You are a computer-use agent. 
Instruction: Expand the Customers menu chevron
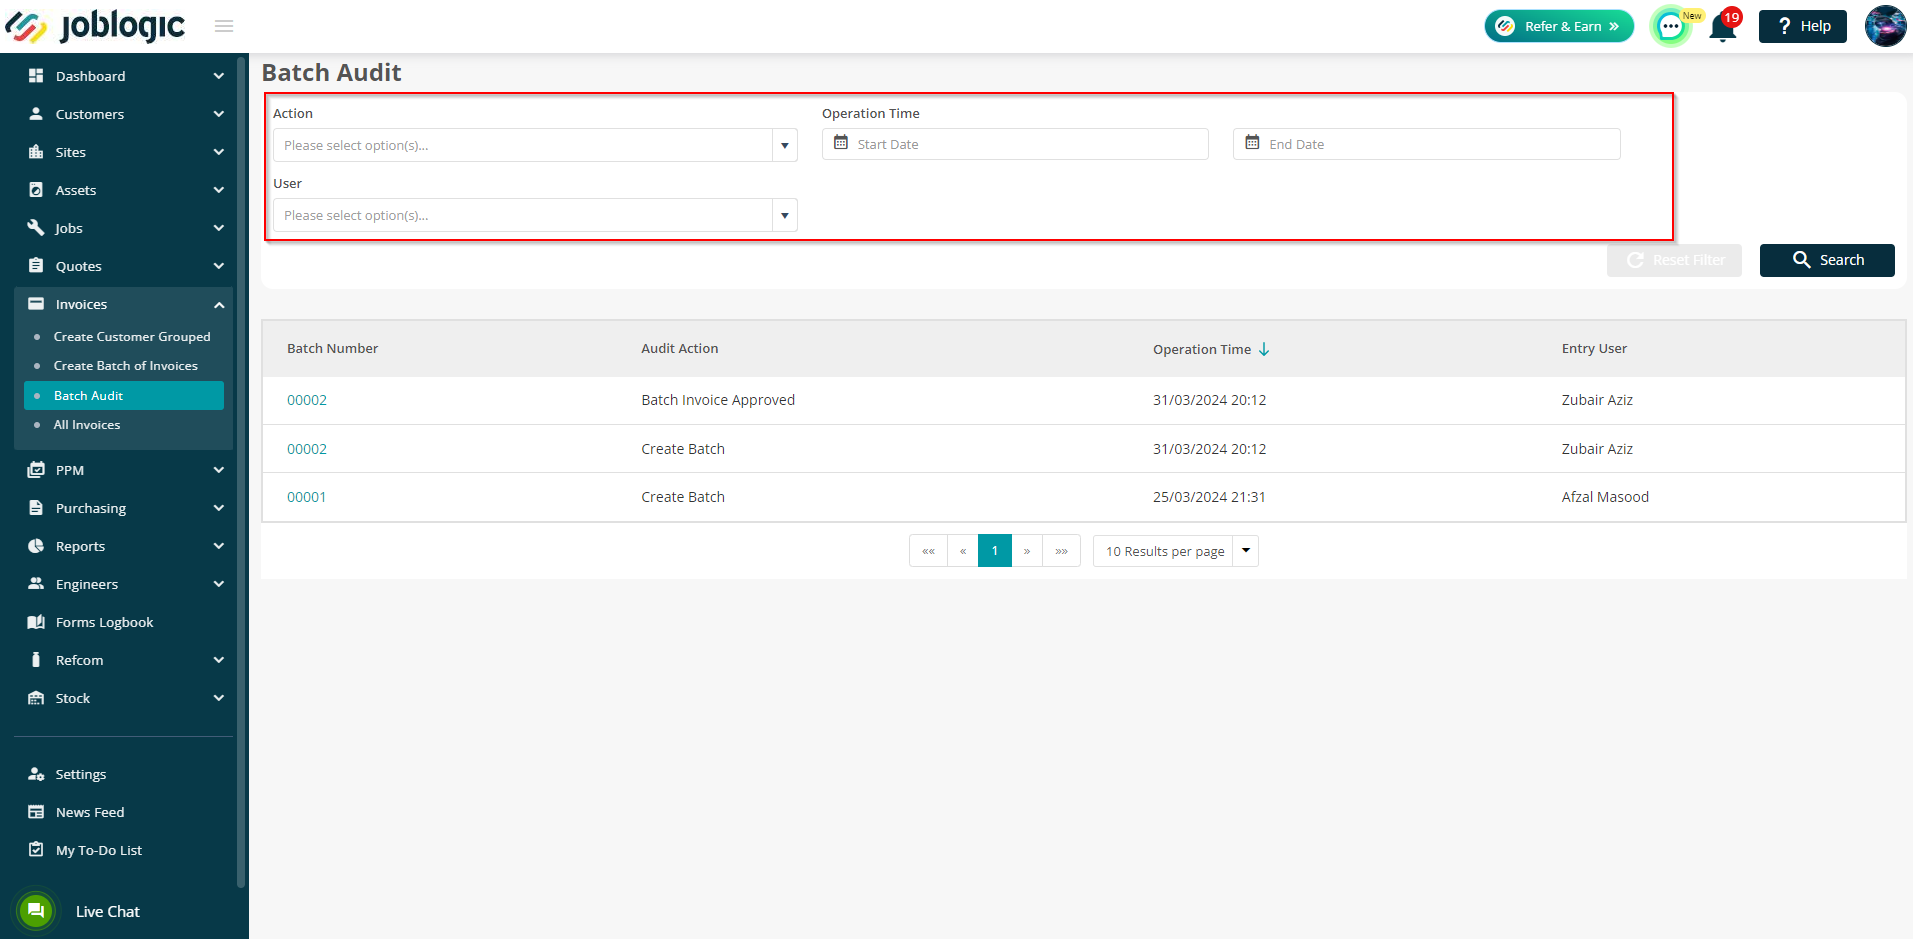[219, 114]
